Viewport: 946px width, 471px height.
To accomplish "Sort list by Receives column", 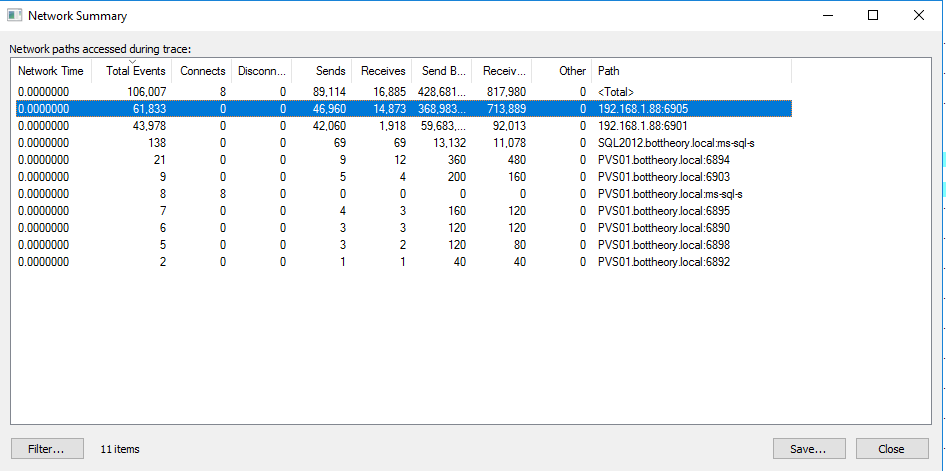I will [x=382, y=71].
